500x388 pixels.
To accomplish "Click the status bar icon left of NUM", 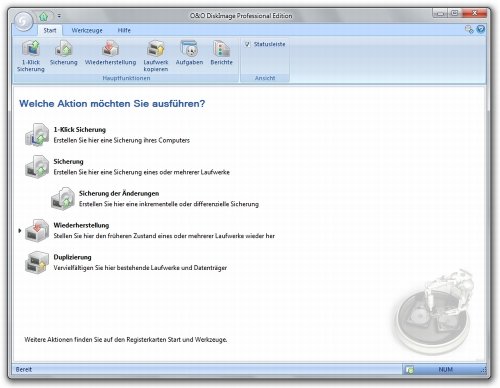I will 410,370.
